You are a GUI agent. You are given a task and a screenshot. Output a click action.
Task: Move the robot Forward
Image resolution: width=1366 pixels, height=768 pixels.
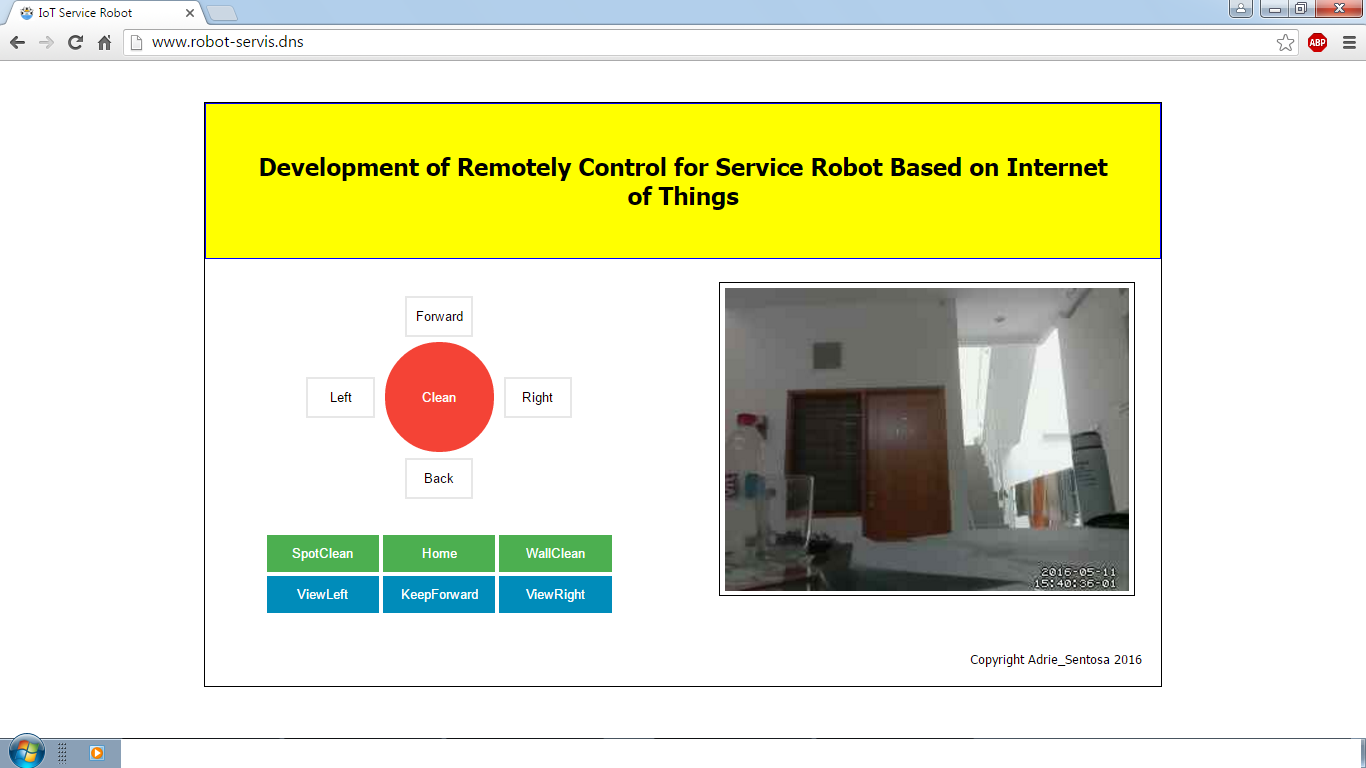click(439, 316)
